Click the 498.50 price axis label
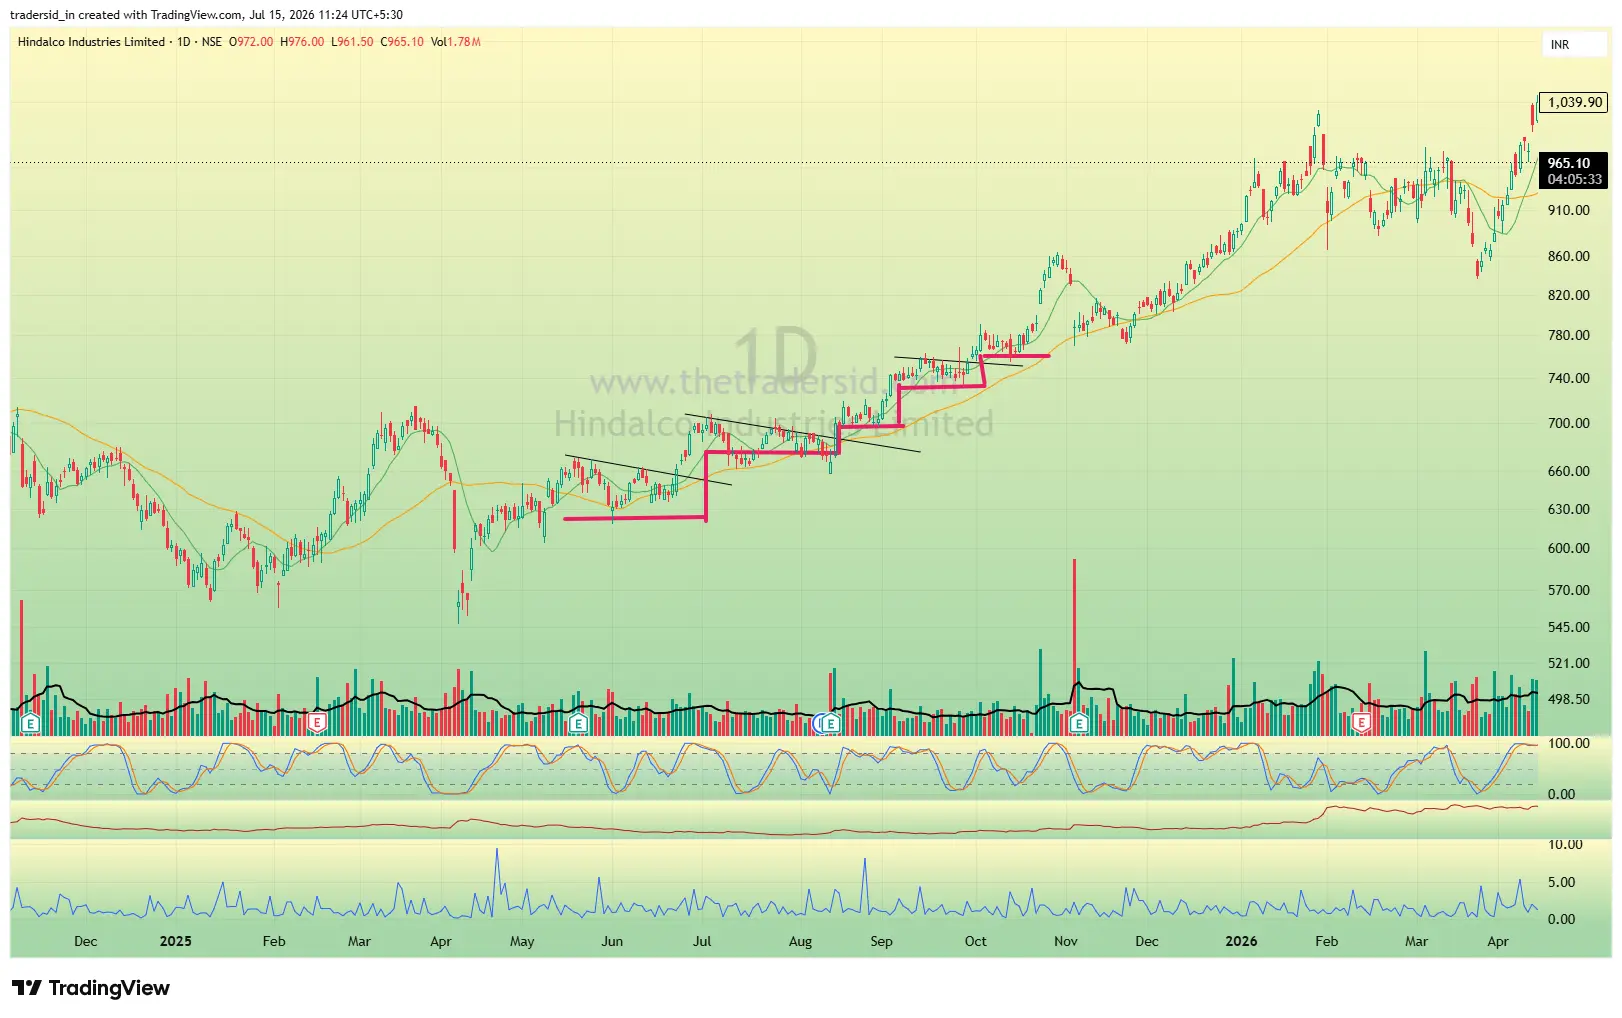The image size is (1622, 1018). (1568, 699)
